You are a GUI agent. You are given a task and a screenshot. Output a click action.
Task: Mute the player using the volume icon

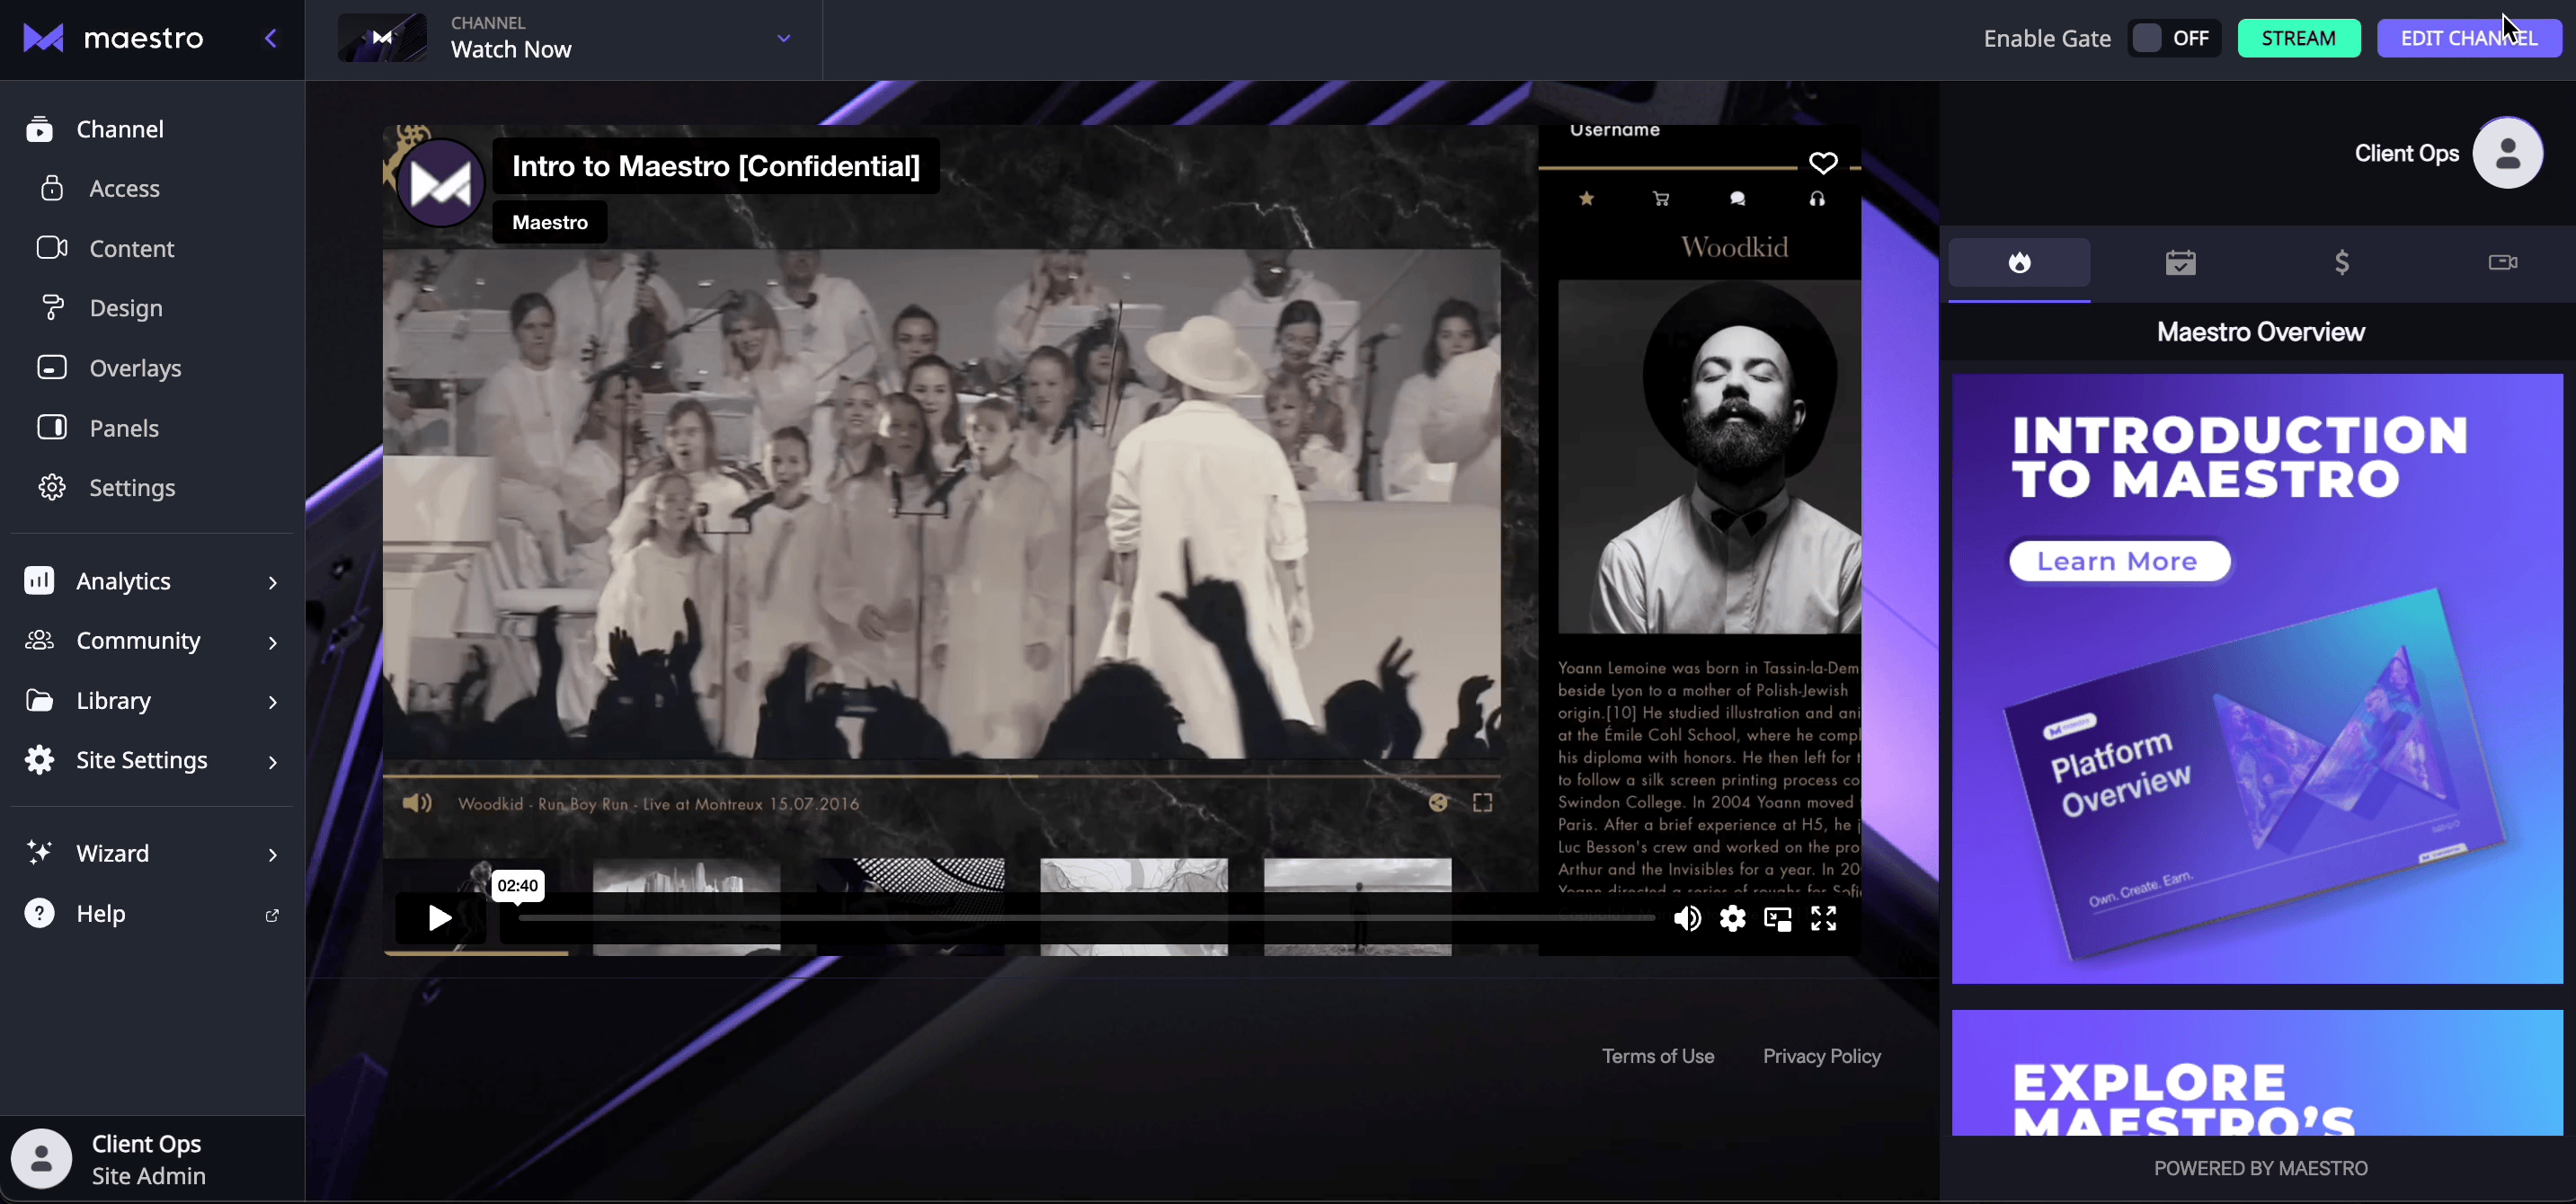[x=1687, y=918]
